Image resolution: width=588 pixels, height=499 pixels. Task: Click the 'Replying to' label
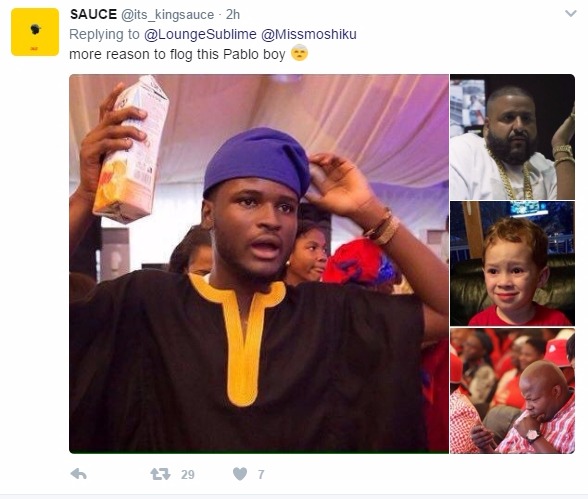104,34
